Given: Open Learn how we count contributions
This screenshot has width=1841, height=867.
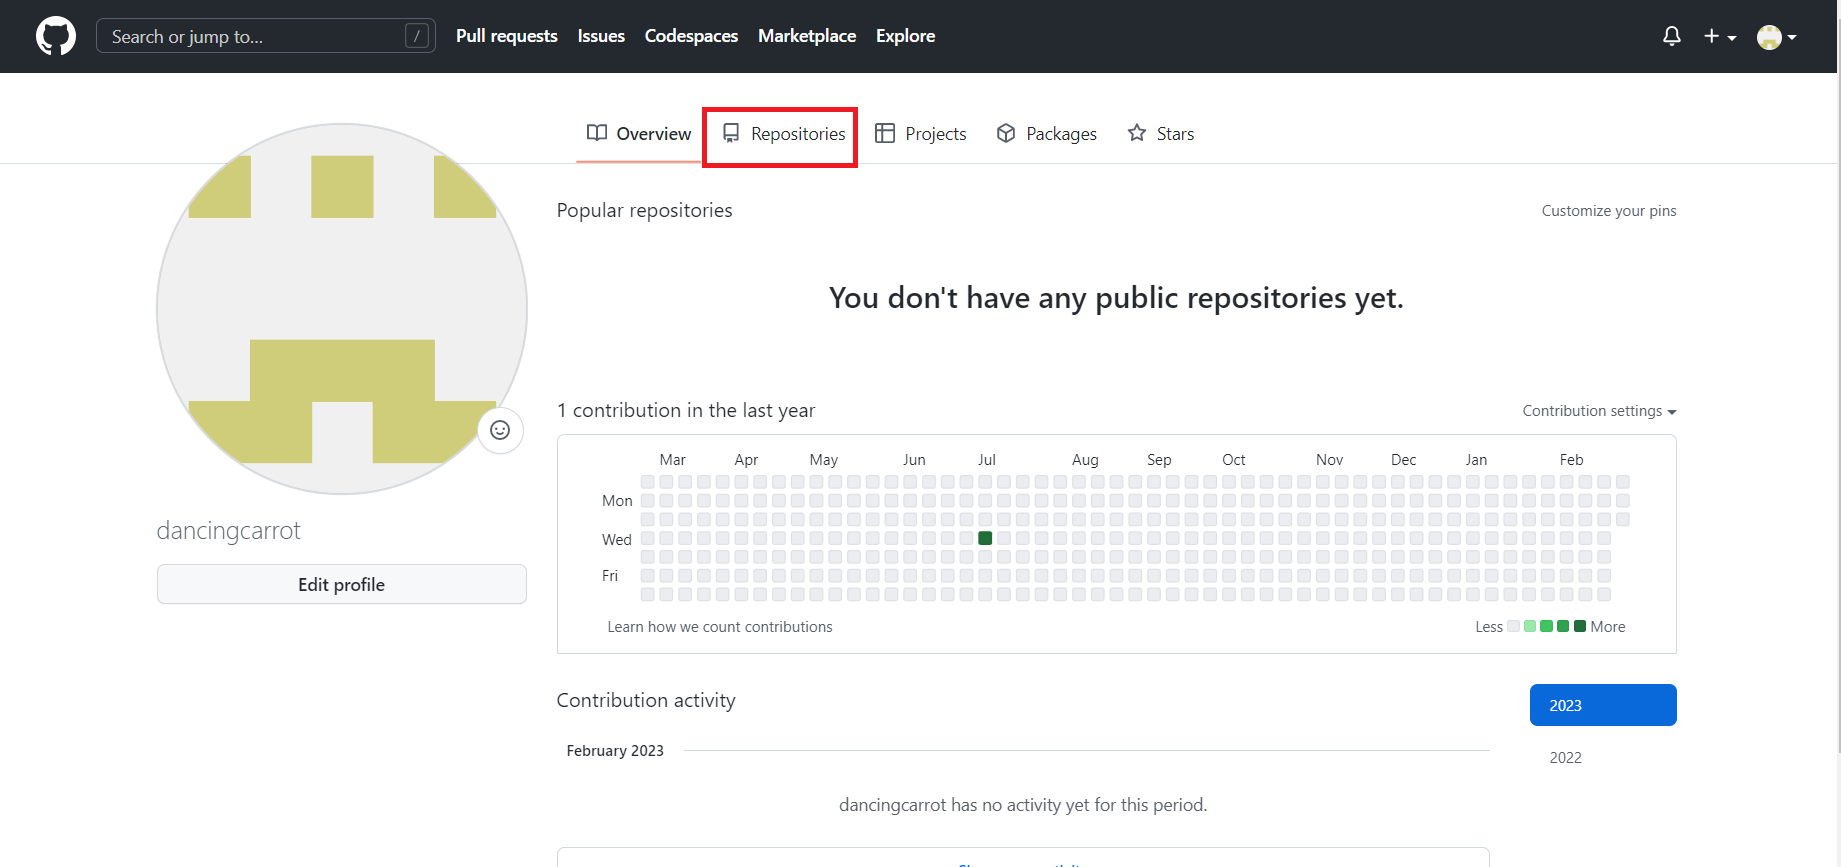Looking at the screenshot, I should [720, 627].
